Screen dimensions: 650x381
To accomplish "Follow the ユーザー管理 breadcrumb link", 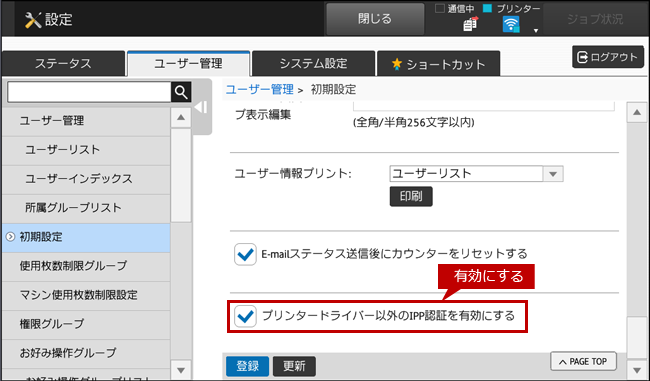I will pos(260,90).
